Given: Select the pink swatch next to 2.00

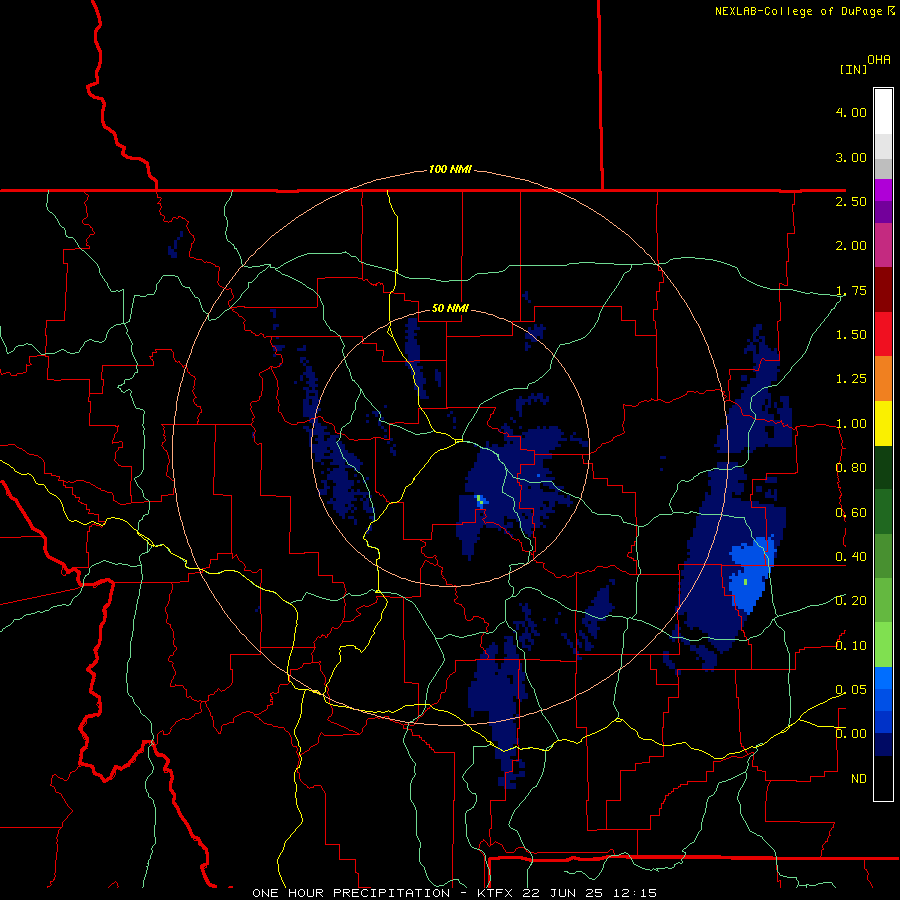Looking at the screenshot, I should click(883, 245).
